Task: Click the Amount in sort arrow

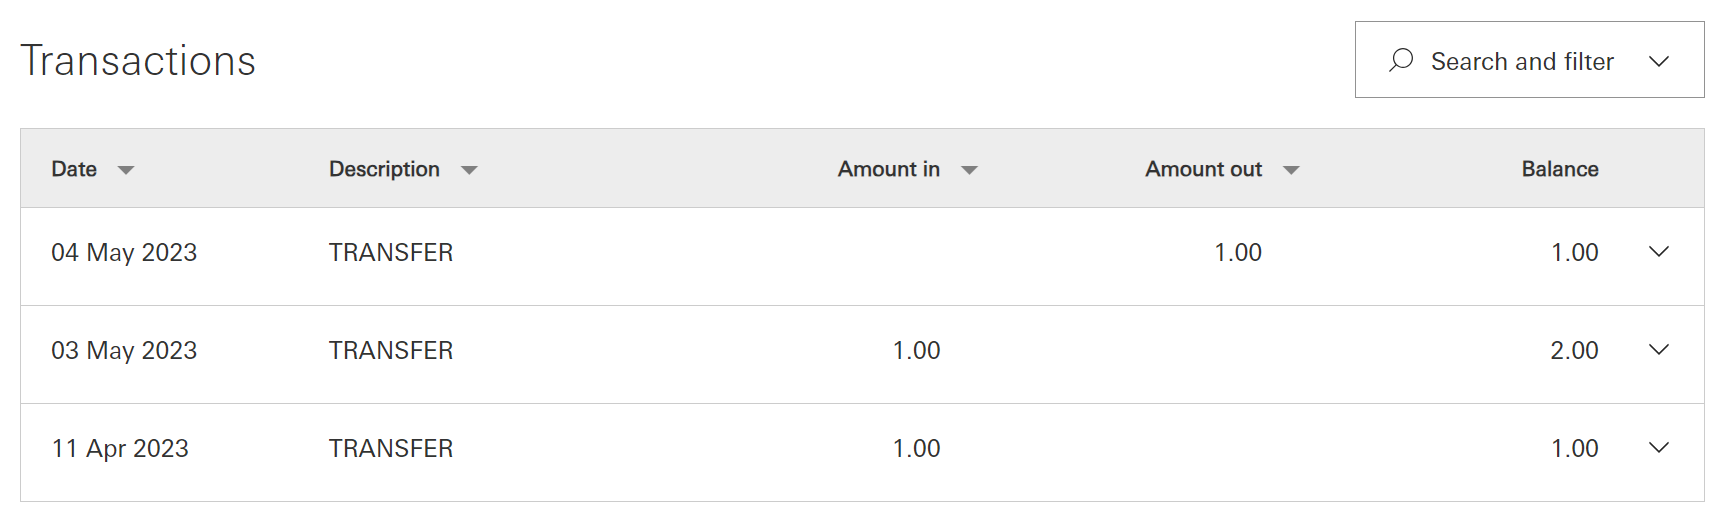Action: click(x=969, y=170)
